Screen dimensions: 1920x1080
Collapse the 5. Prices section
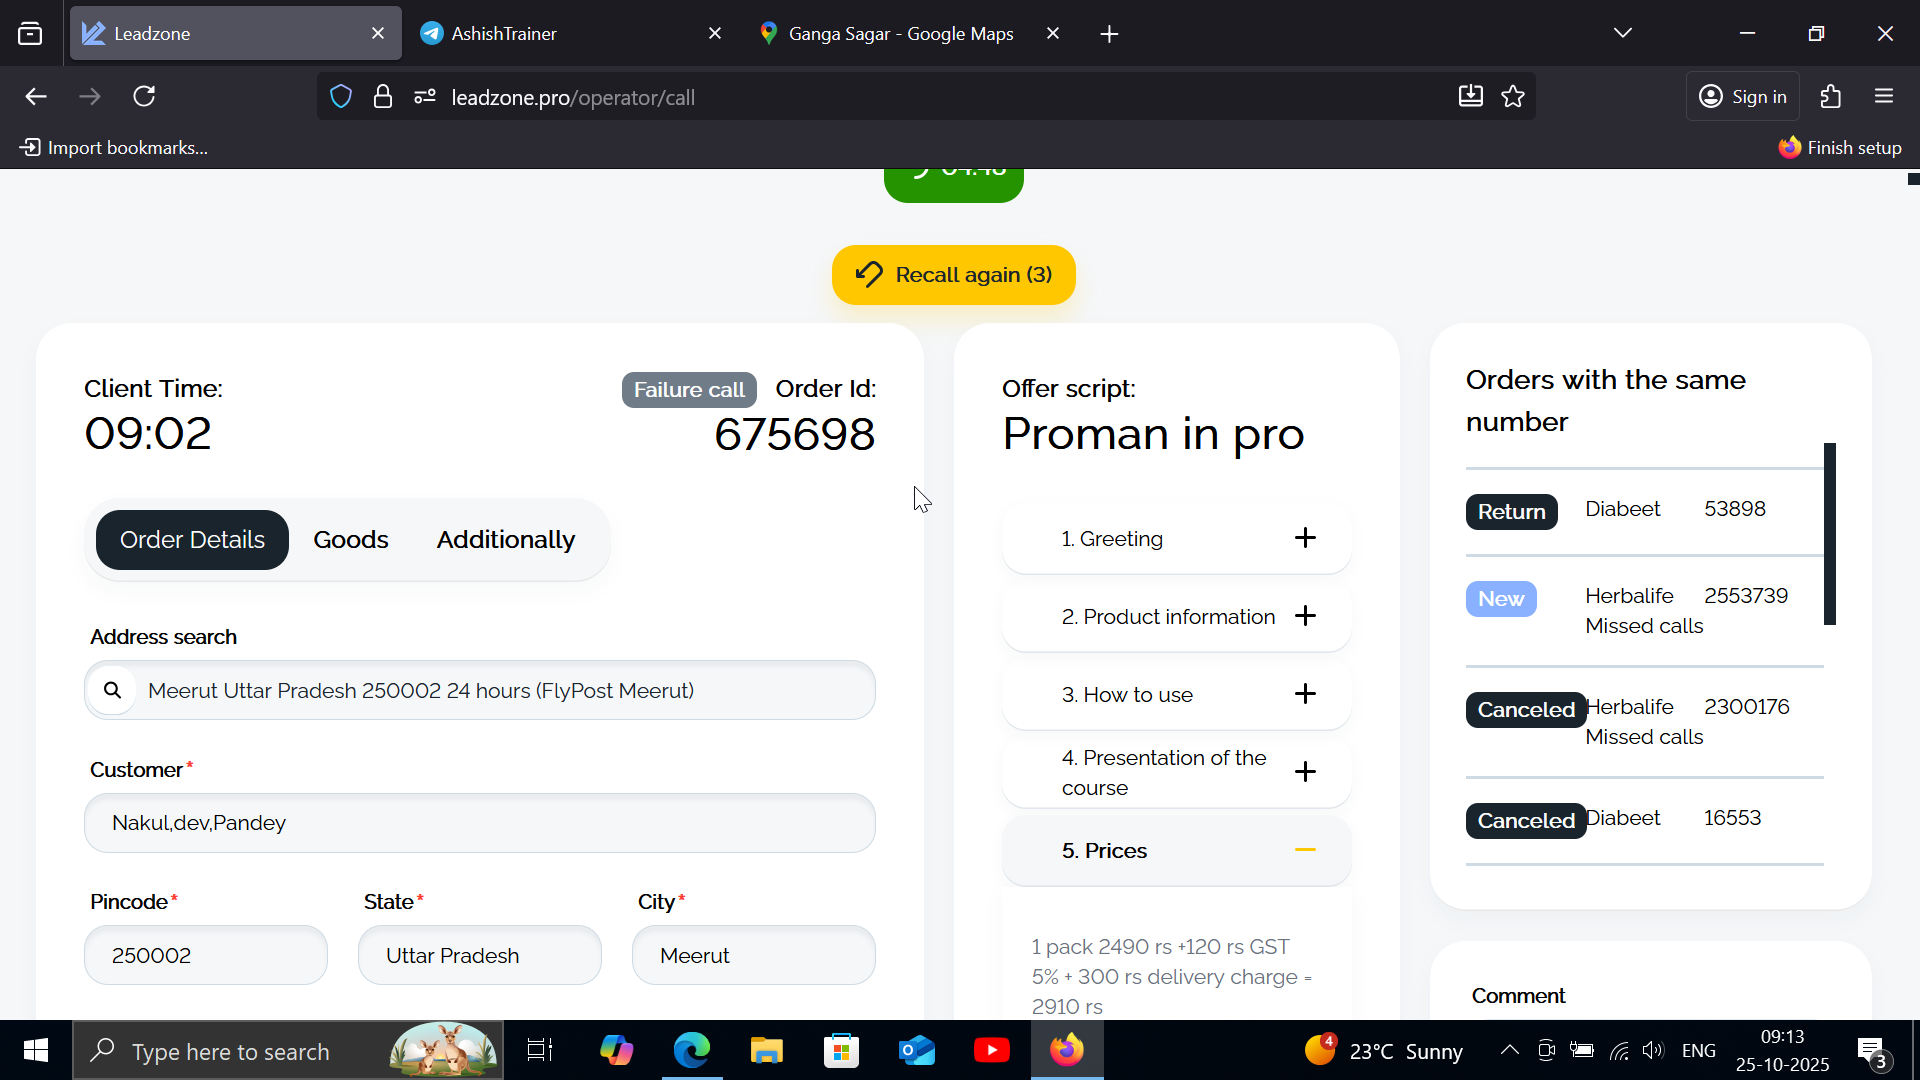click(x=1305, y=850)
